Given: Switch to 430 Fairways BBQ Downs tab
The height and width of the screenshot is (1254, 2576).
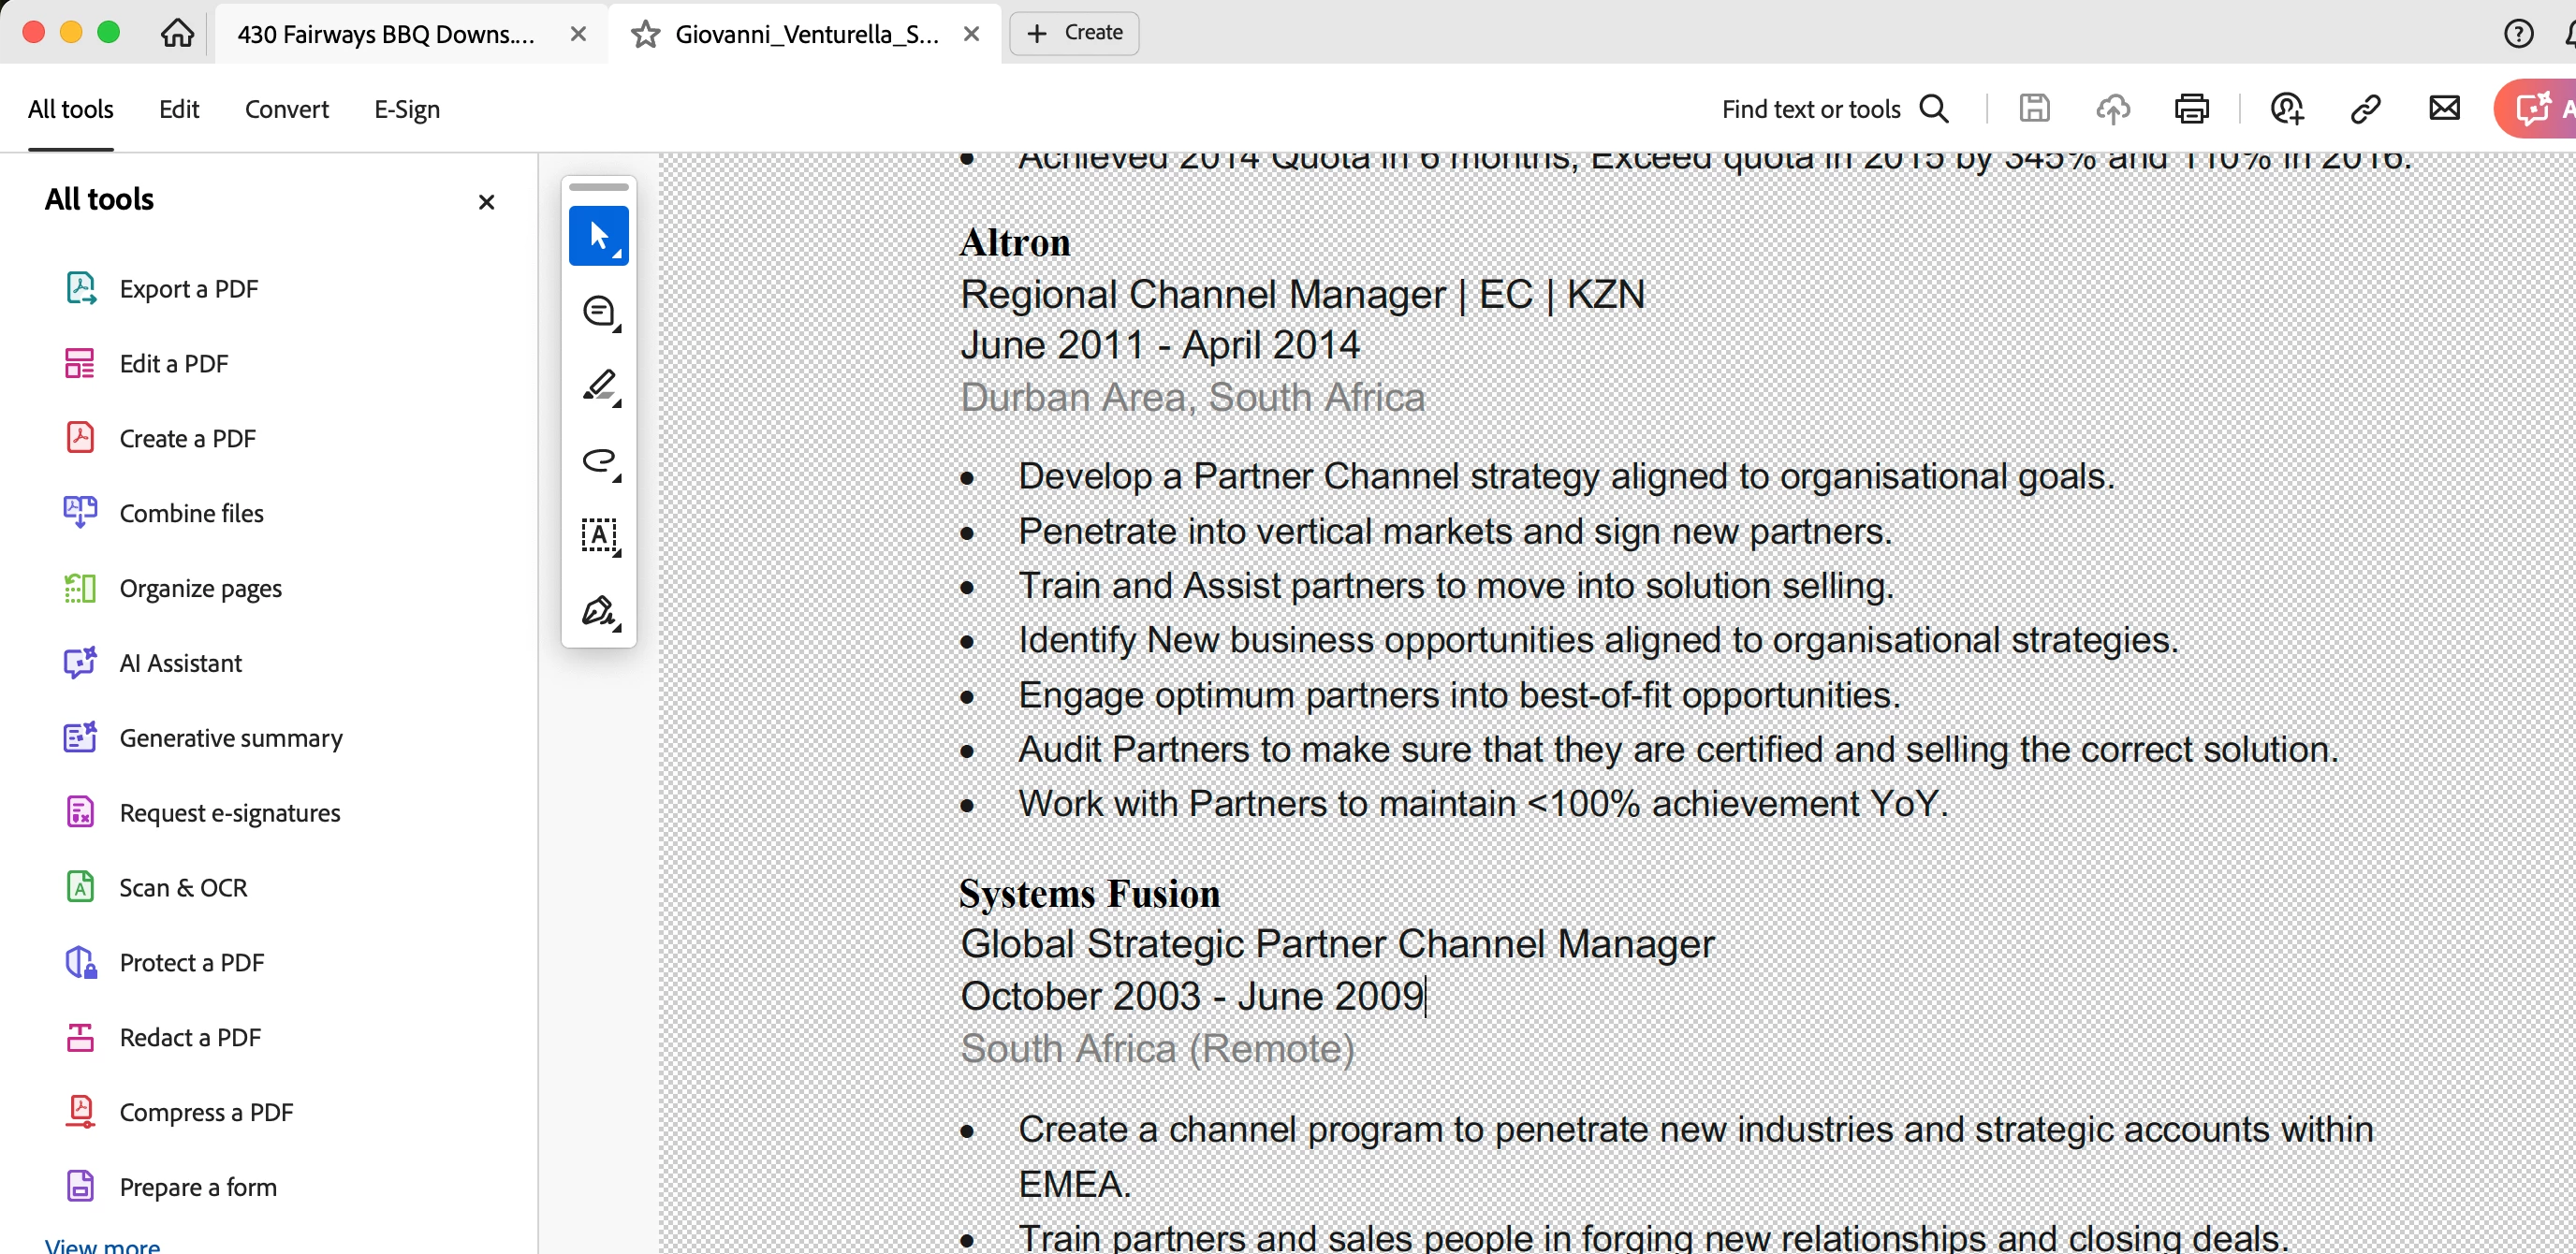Looking at the screenshot, I should point(385,35).
